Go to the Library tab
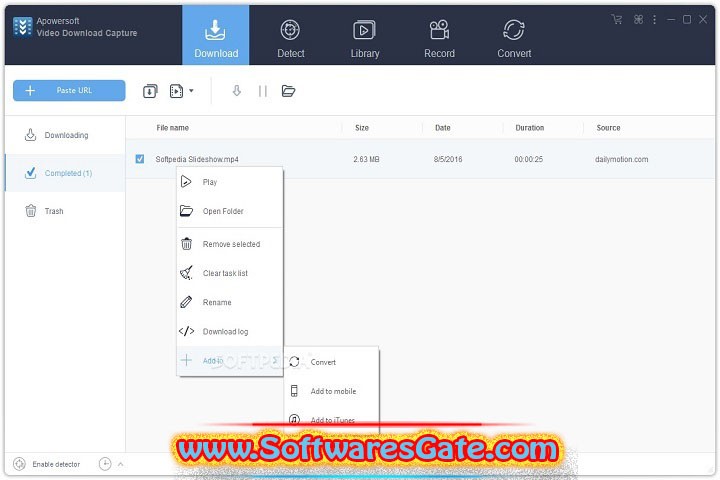 (365, 39)
